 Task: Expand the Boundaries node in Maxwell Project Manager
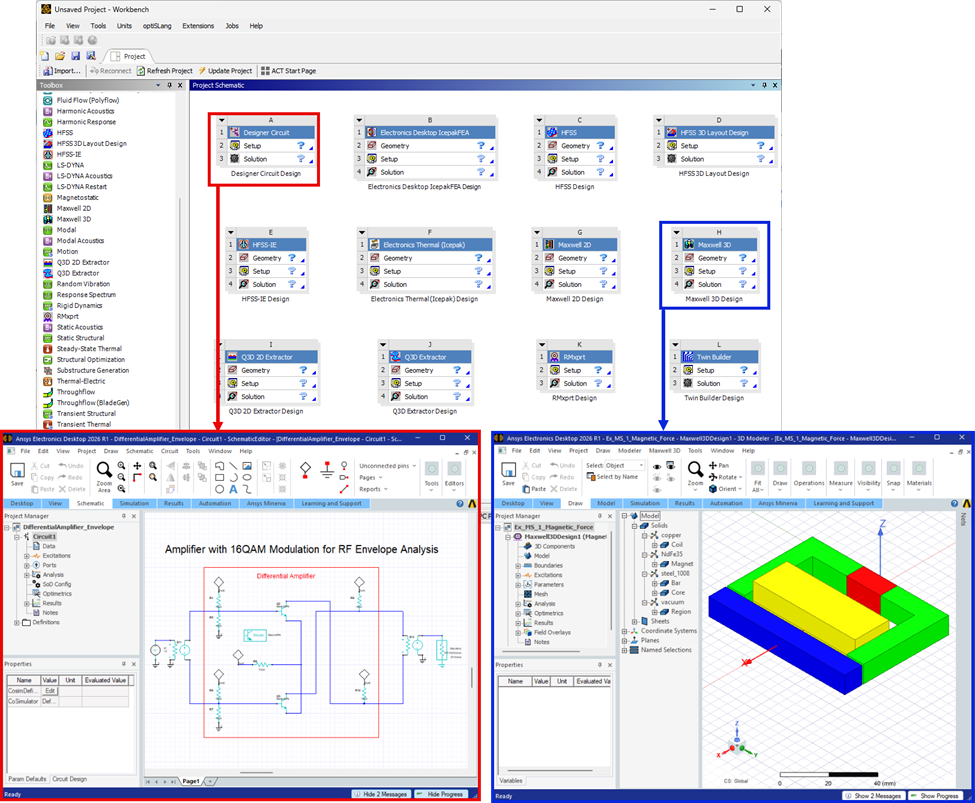click(x=518, y=566)
